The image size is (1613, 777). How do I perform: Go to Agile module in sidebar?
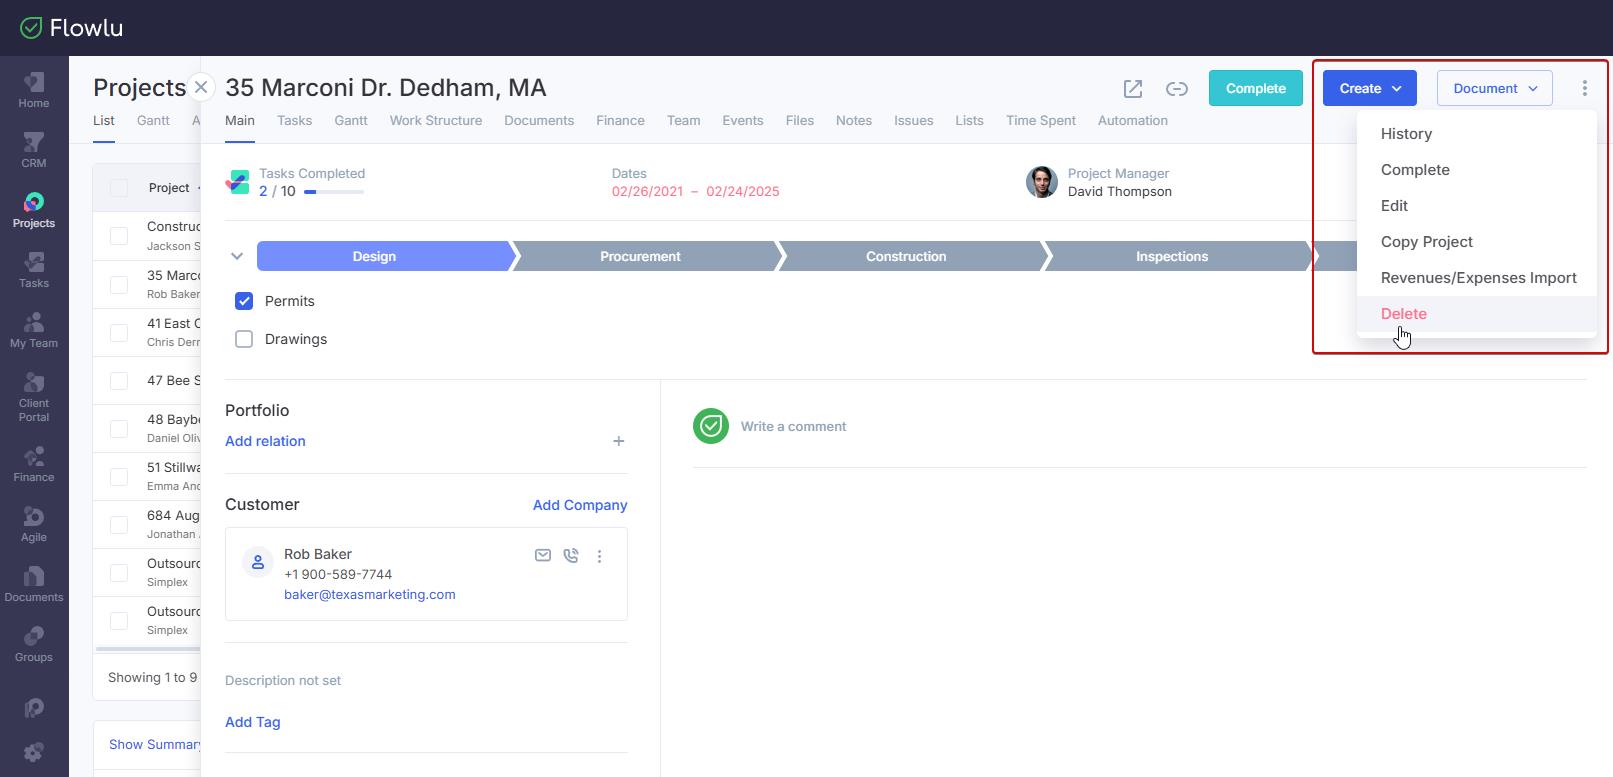tap(34, 524)
